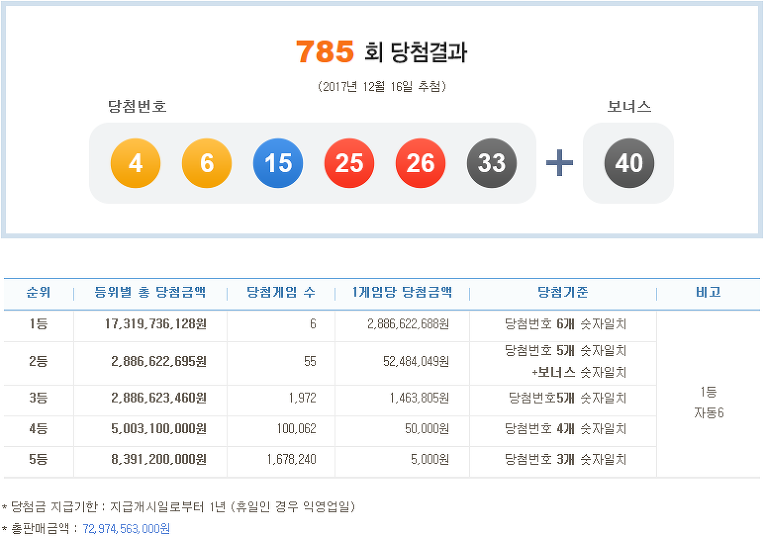
Task: Select the red number 25 ball
Action: click(x=349, y=163)
